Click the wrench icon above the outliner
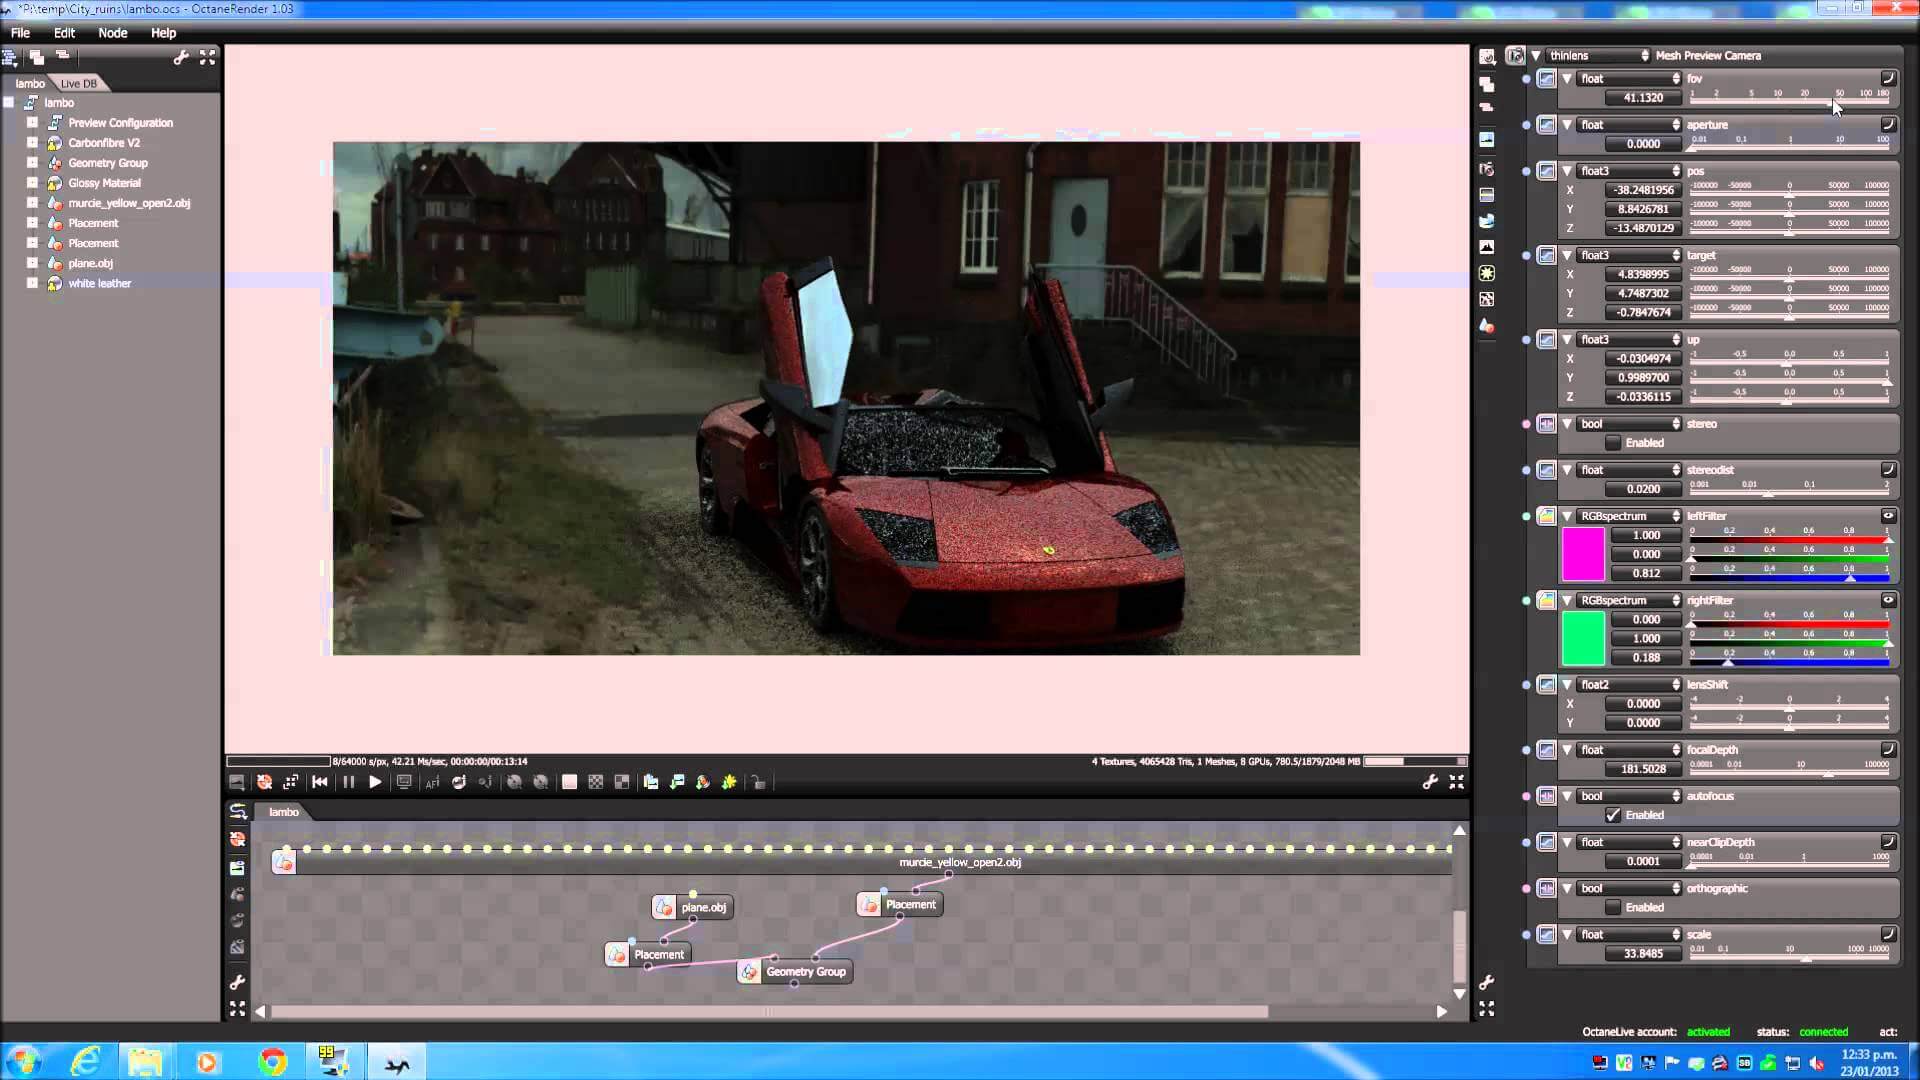Screen dimensions: 1920x1080 coord(181,58)
